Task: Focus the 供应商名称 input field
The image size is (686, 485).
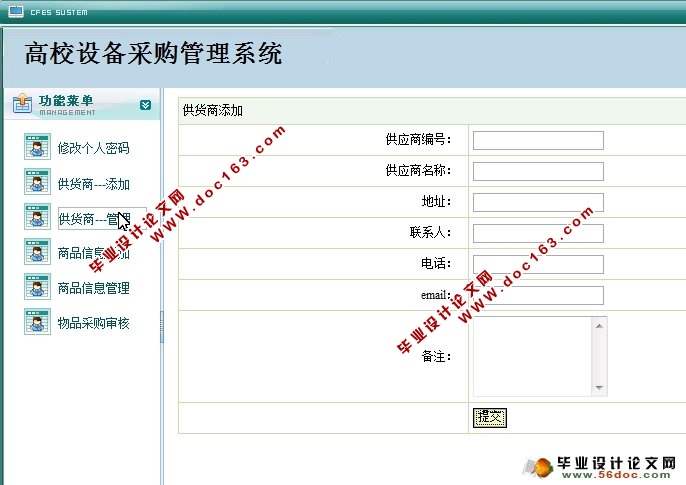Action: pyautogui.click(x=538, y=171)
